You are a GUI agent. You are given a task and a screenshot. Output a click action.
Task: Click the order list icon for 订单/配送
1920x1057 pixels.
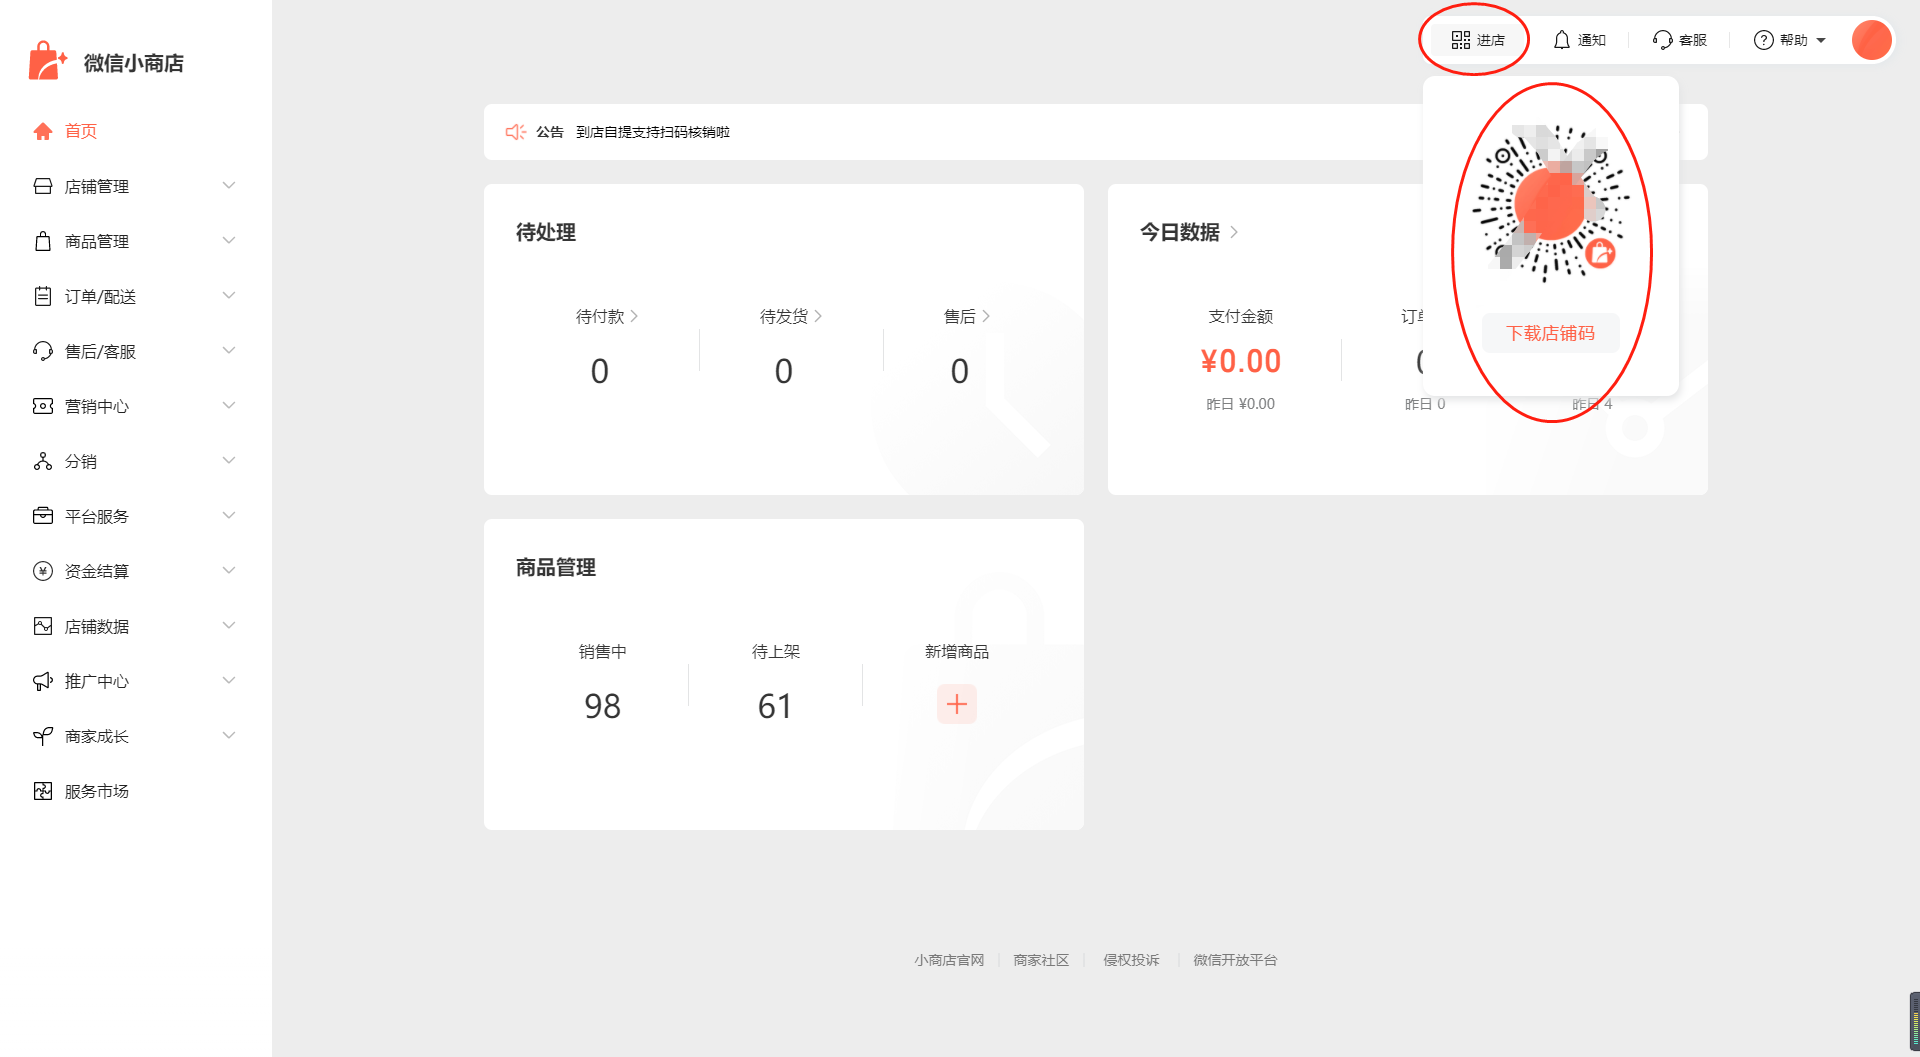coord(43,296)
